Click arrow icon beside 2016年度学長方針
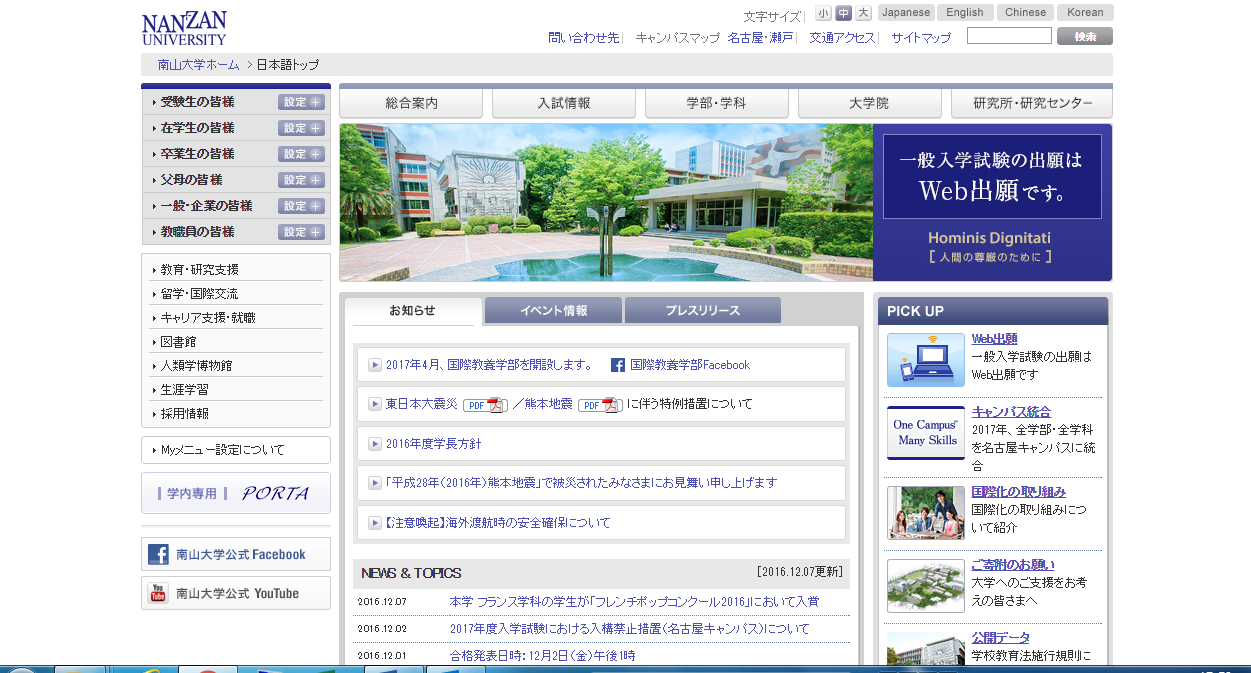1251x673 pixels. pyautogui.click(x=375, y=444)
